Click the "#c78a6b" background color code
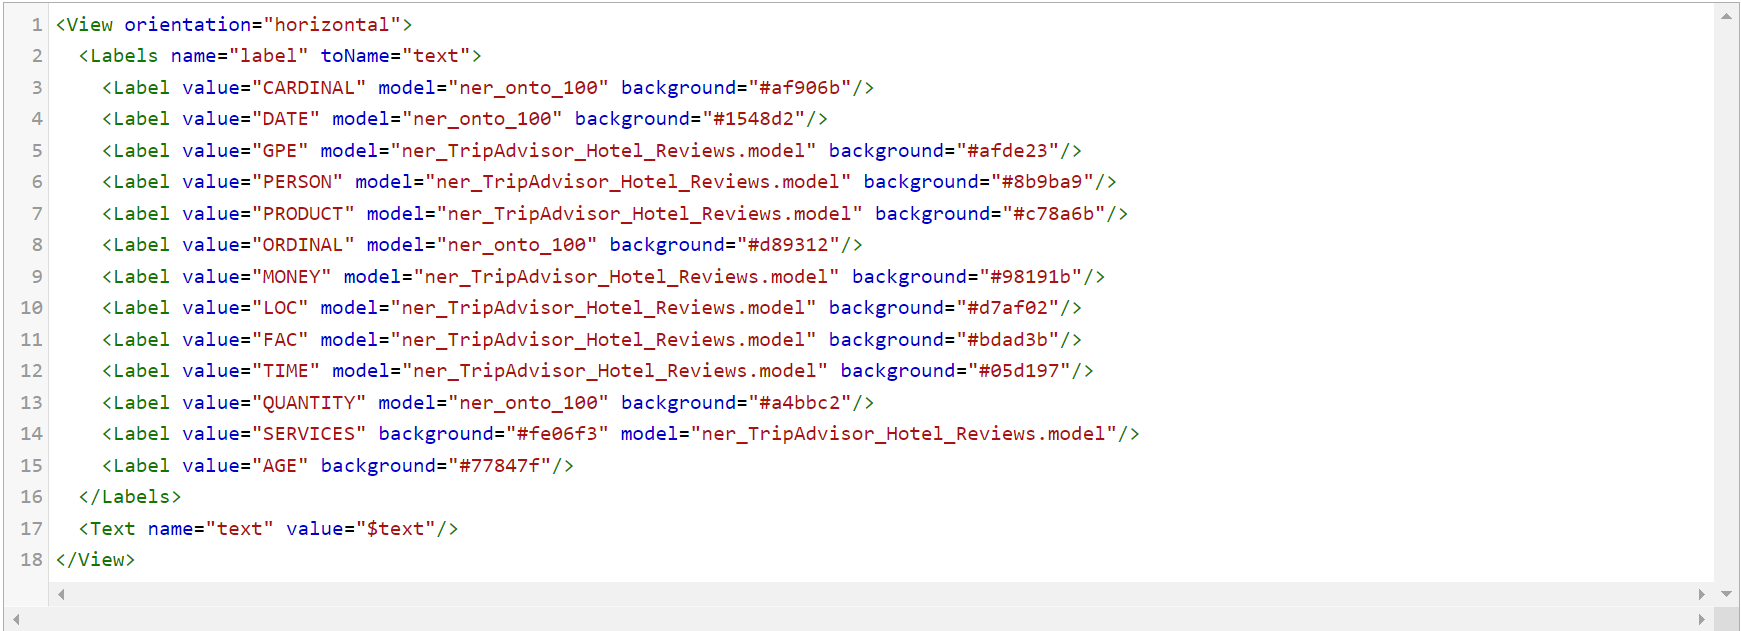 coord(1054,214)
